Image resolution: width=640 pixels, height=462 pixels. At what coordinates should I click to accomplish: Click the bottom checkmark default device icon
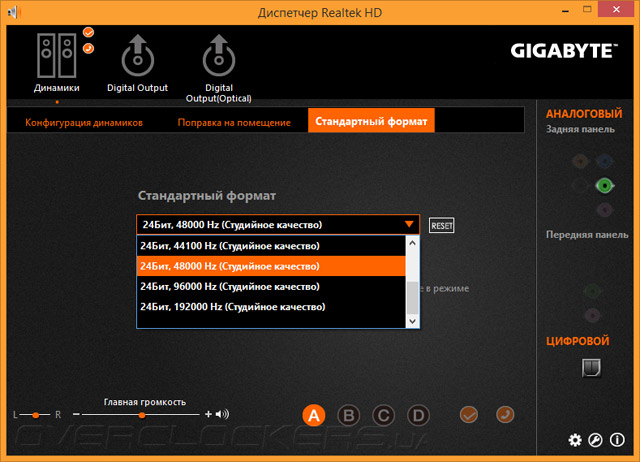point(469,415)
